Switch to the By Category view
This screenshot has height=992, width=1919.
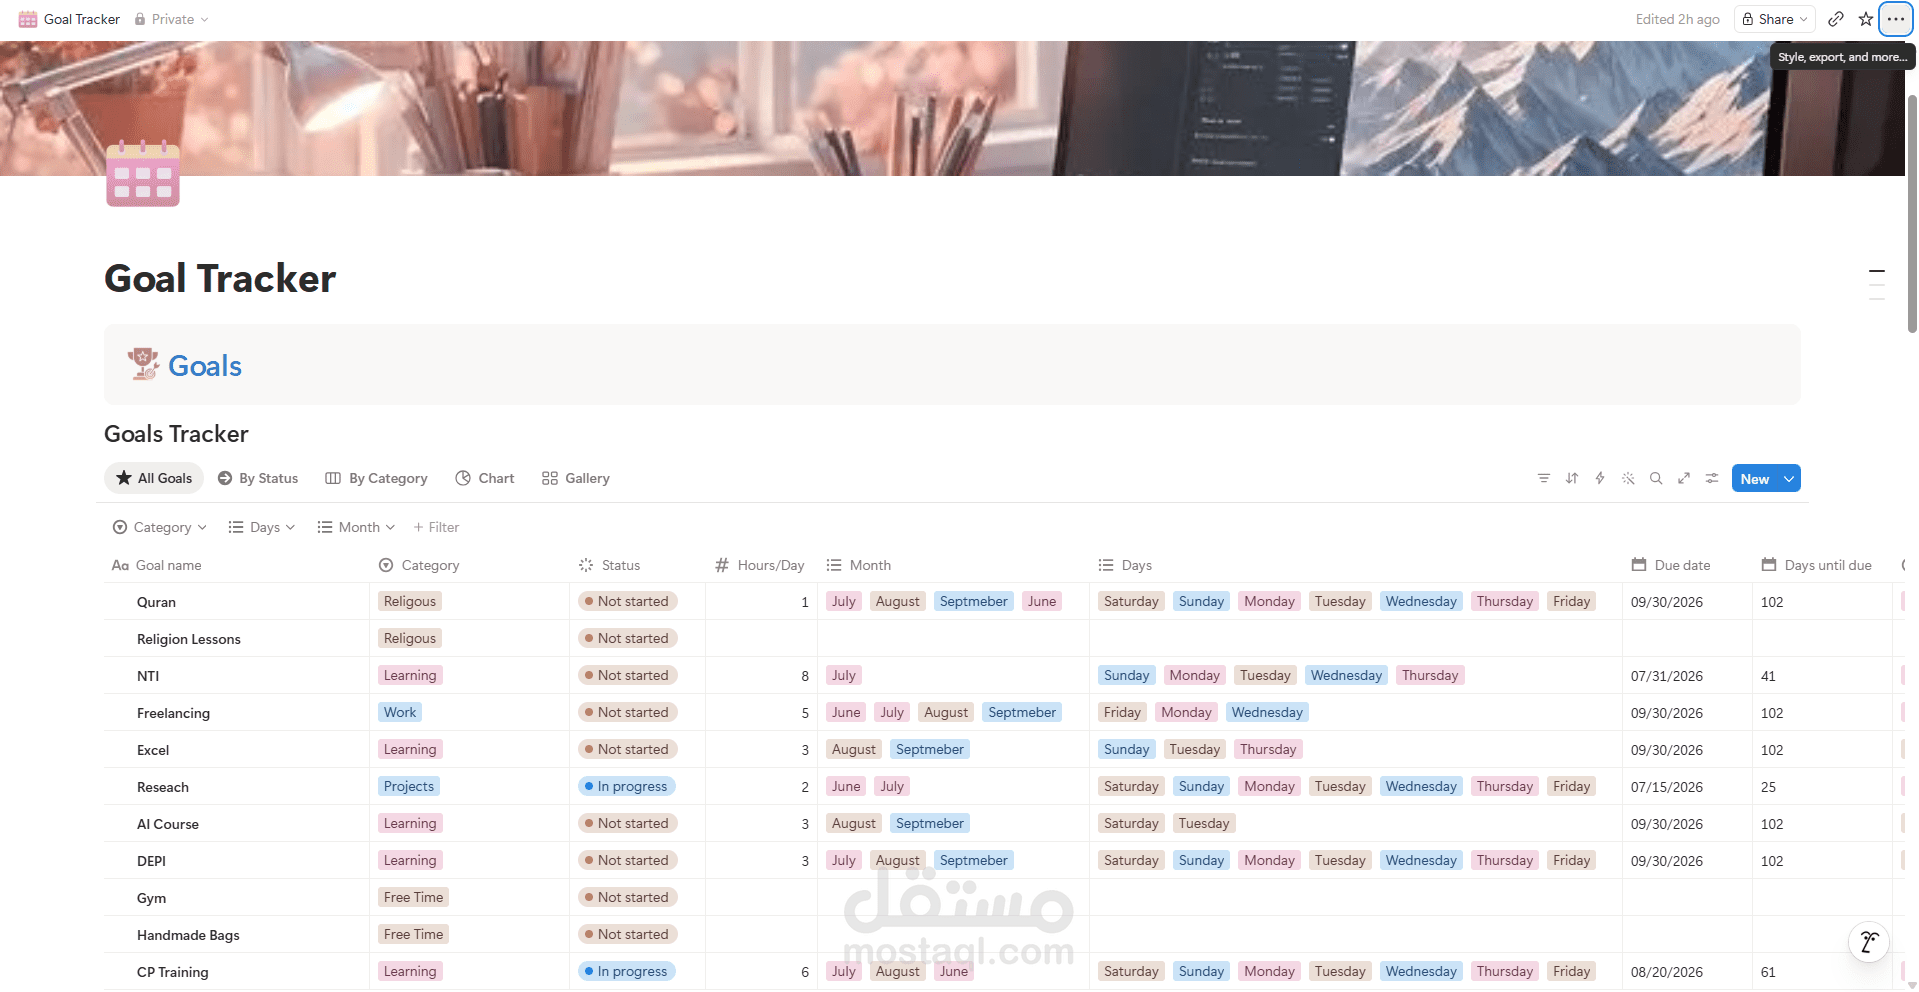tap(376, 478)
